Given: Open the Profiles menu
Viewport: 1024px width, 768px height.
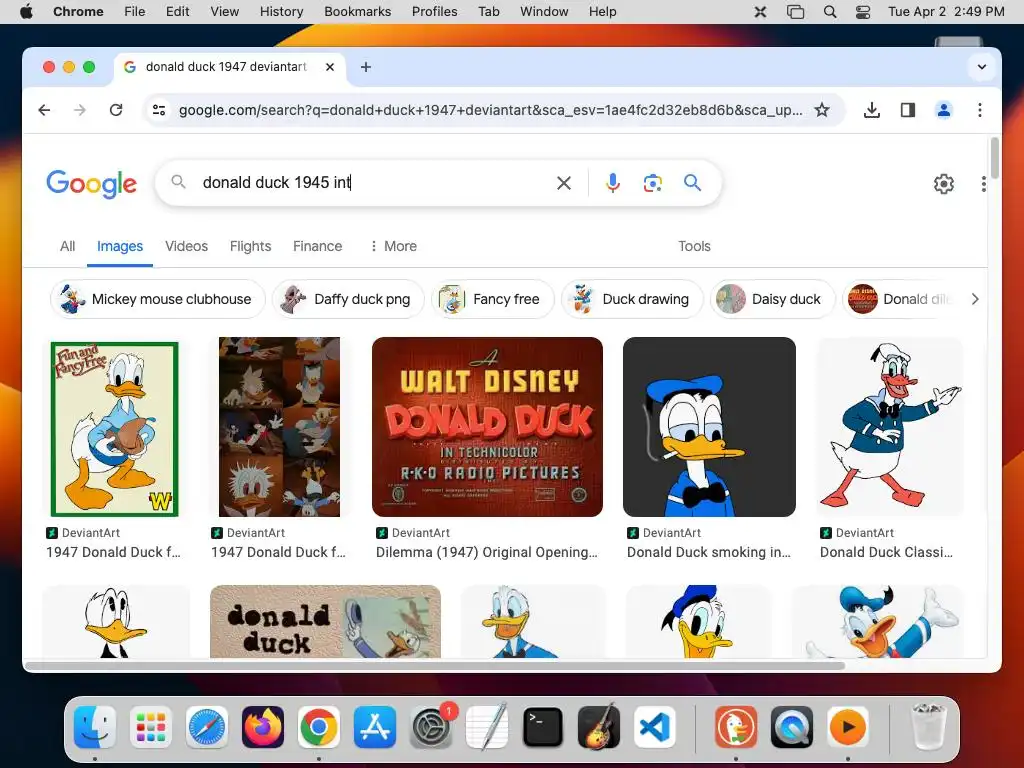Looking at the screenshot, I should click(434, 12).
